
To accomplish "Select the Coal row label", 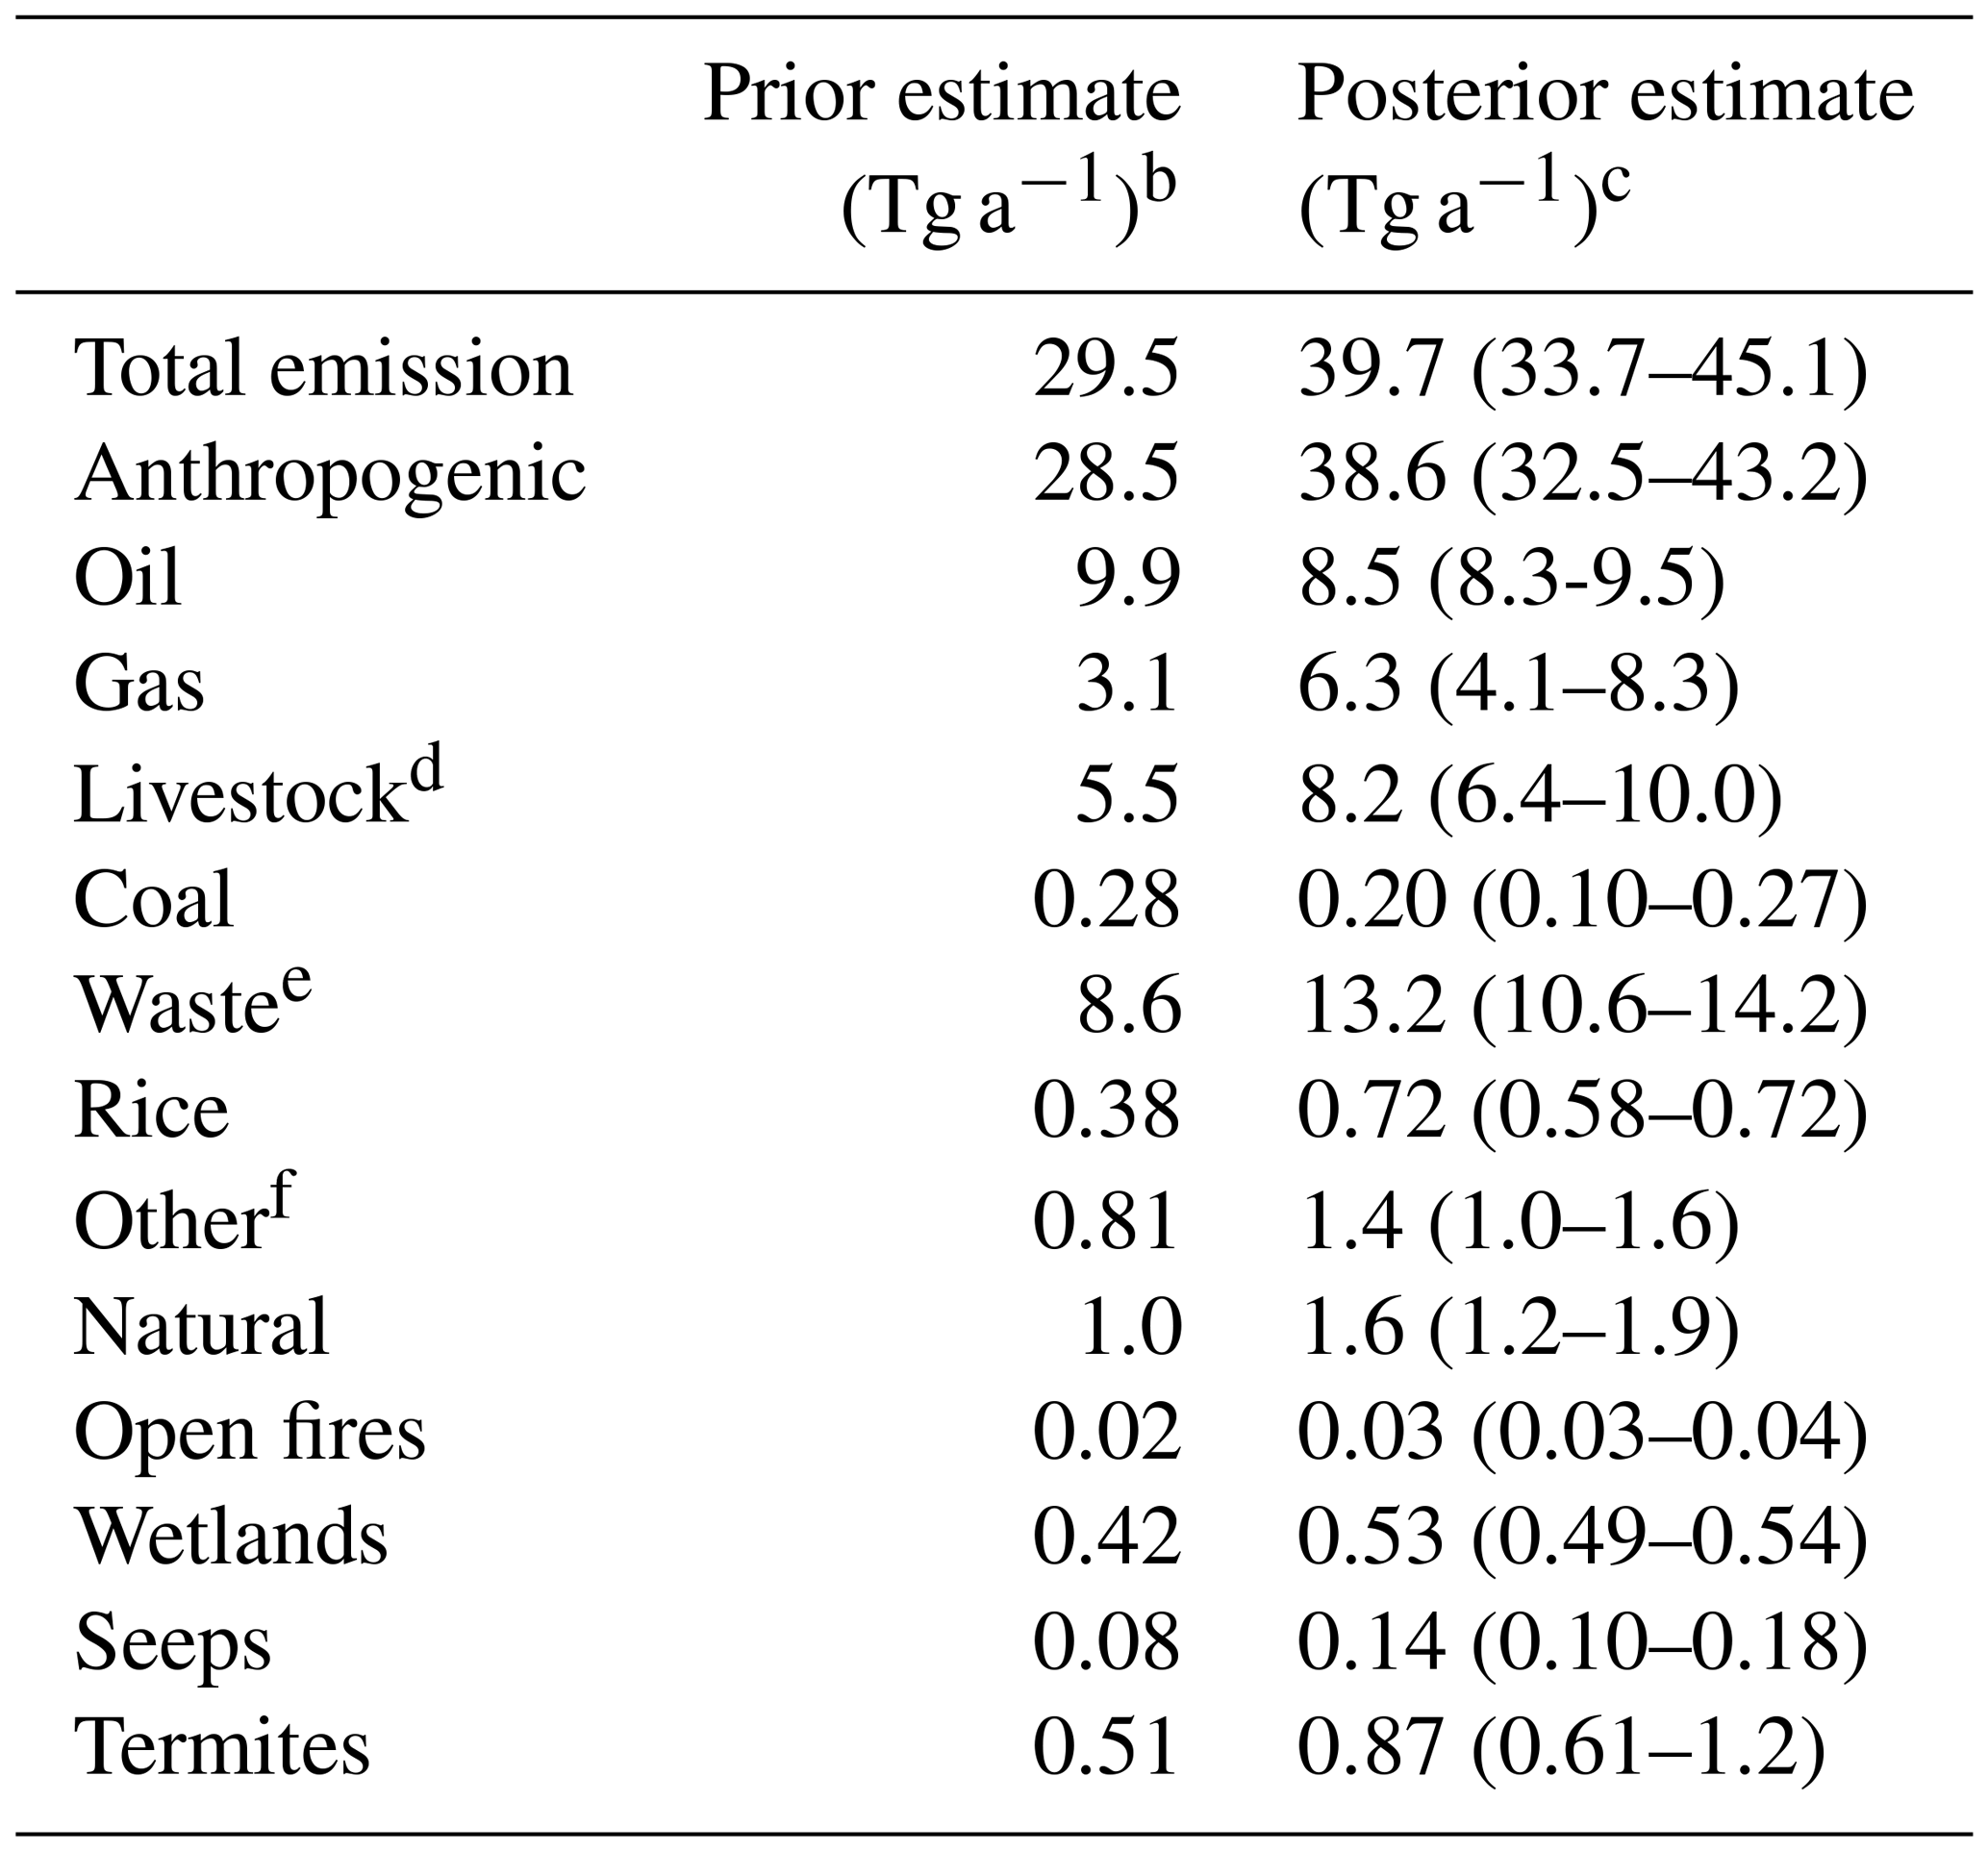I will pyautogui.click(x=154, y=900).
